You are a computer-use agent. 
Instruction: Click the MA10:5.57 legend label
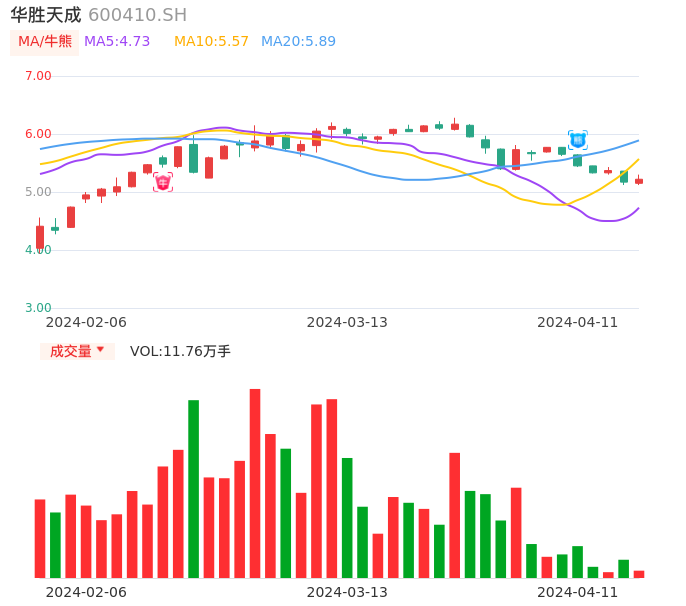pyautogui.click(x=211, y=42)
